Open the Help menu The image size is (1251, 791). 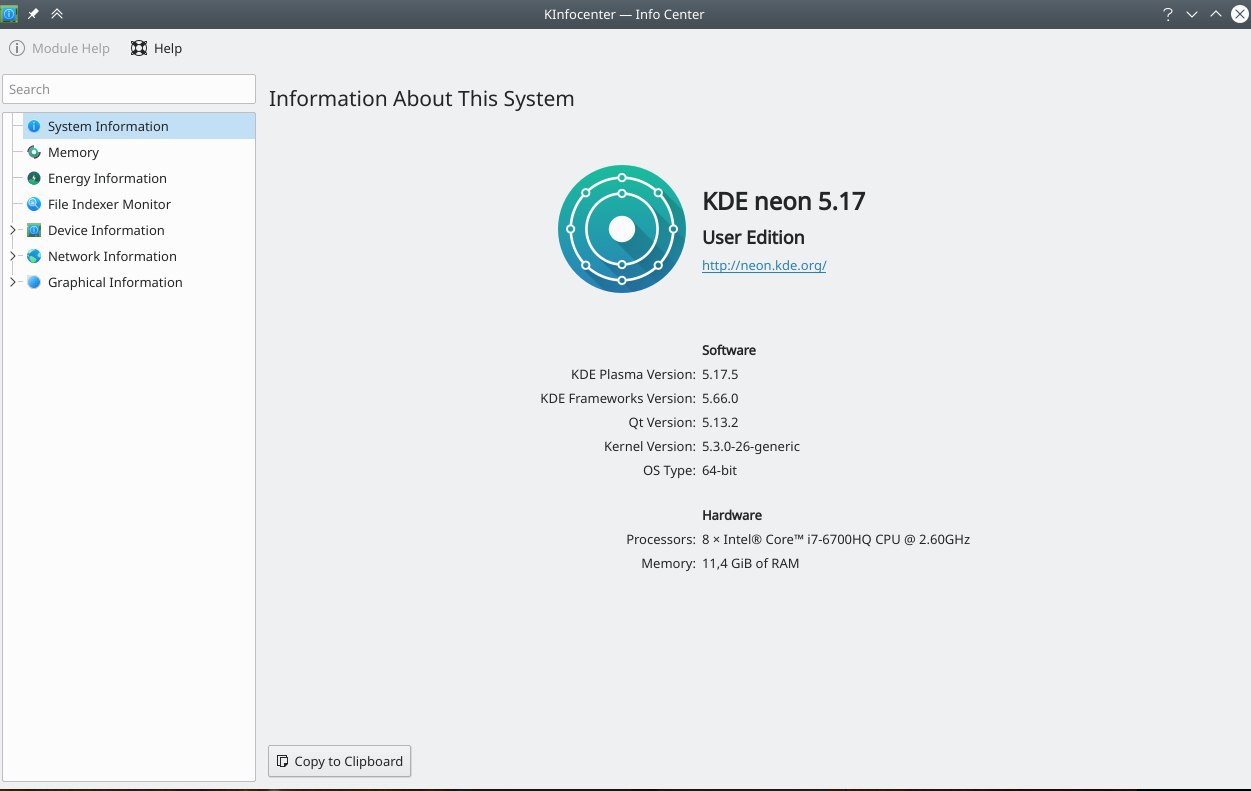pos(157,48)
